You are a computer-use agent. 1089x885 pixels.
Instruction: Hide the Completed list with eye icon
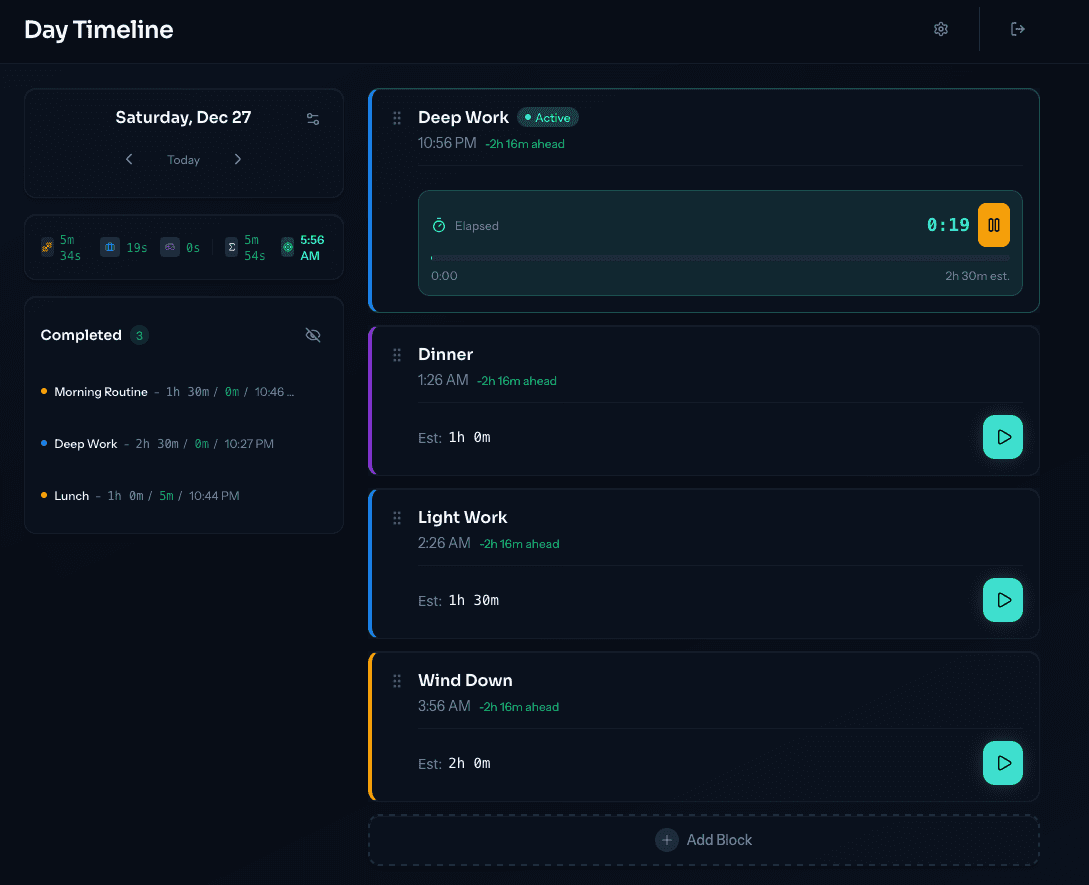tap(313, 335)
